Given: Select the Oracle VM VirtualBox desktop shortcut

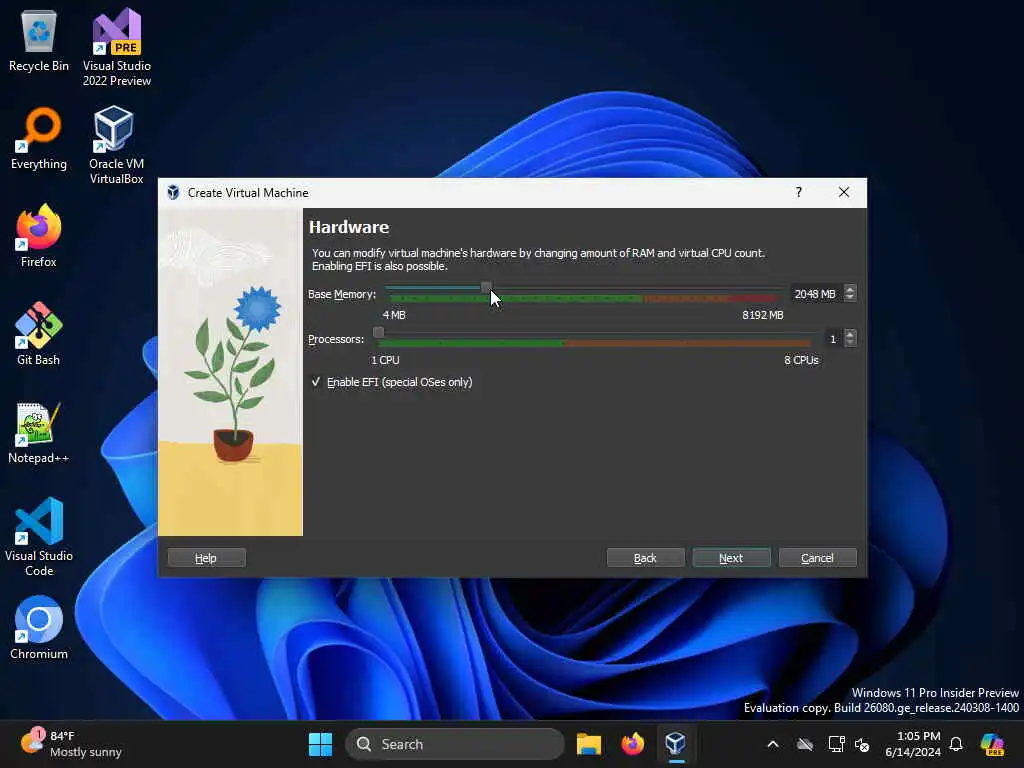Looking at the screenshot, I should click(x=116, y=145).
